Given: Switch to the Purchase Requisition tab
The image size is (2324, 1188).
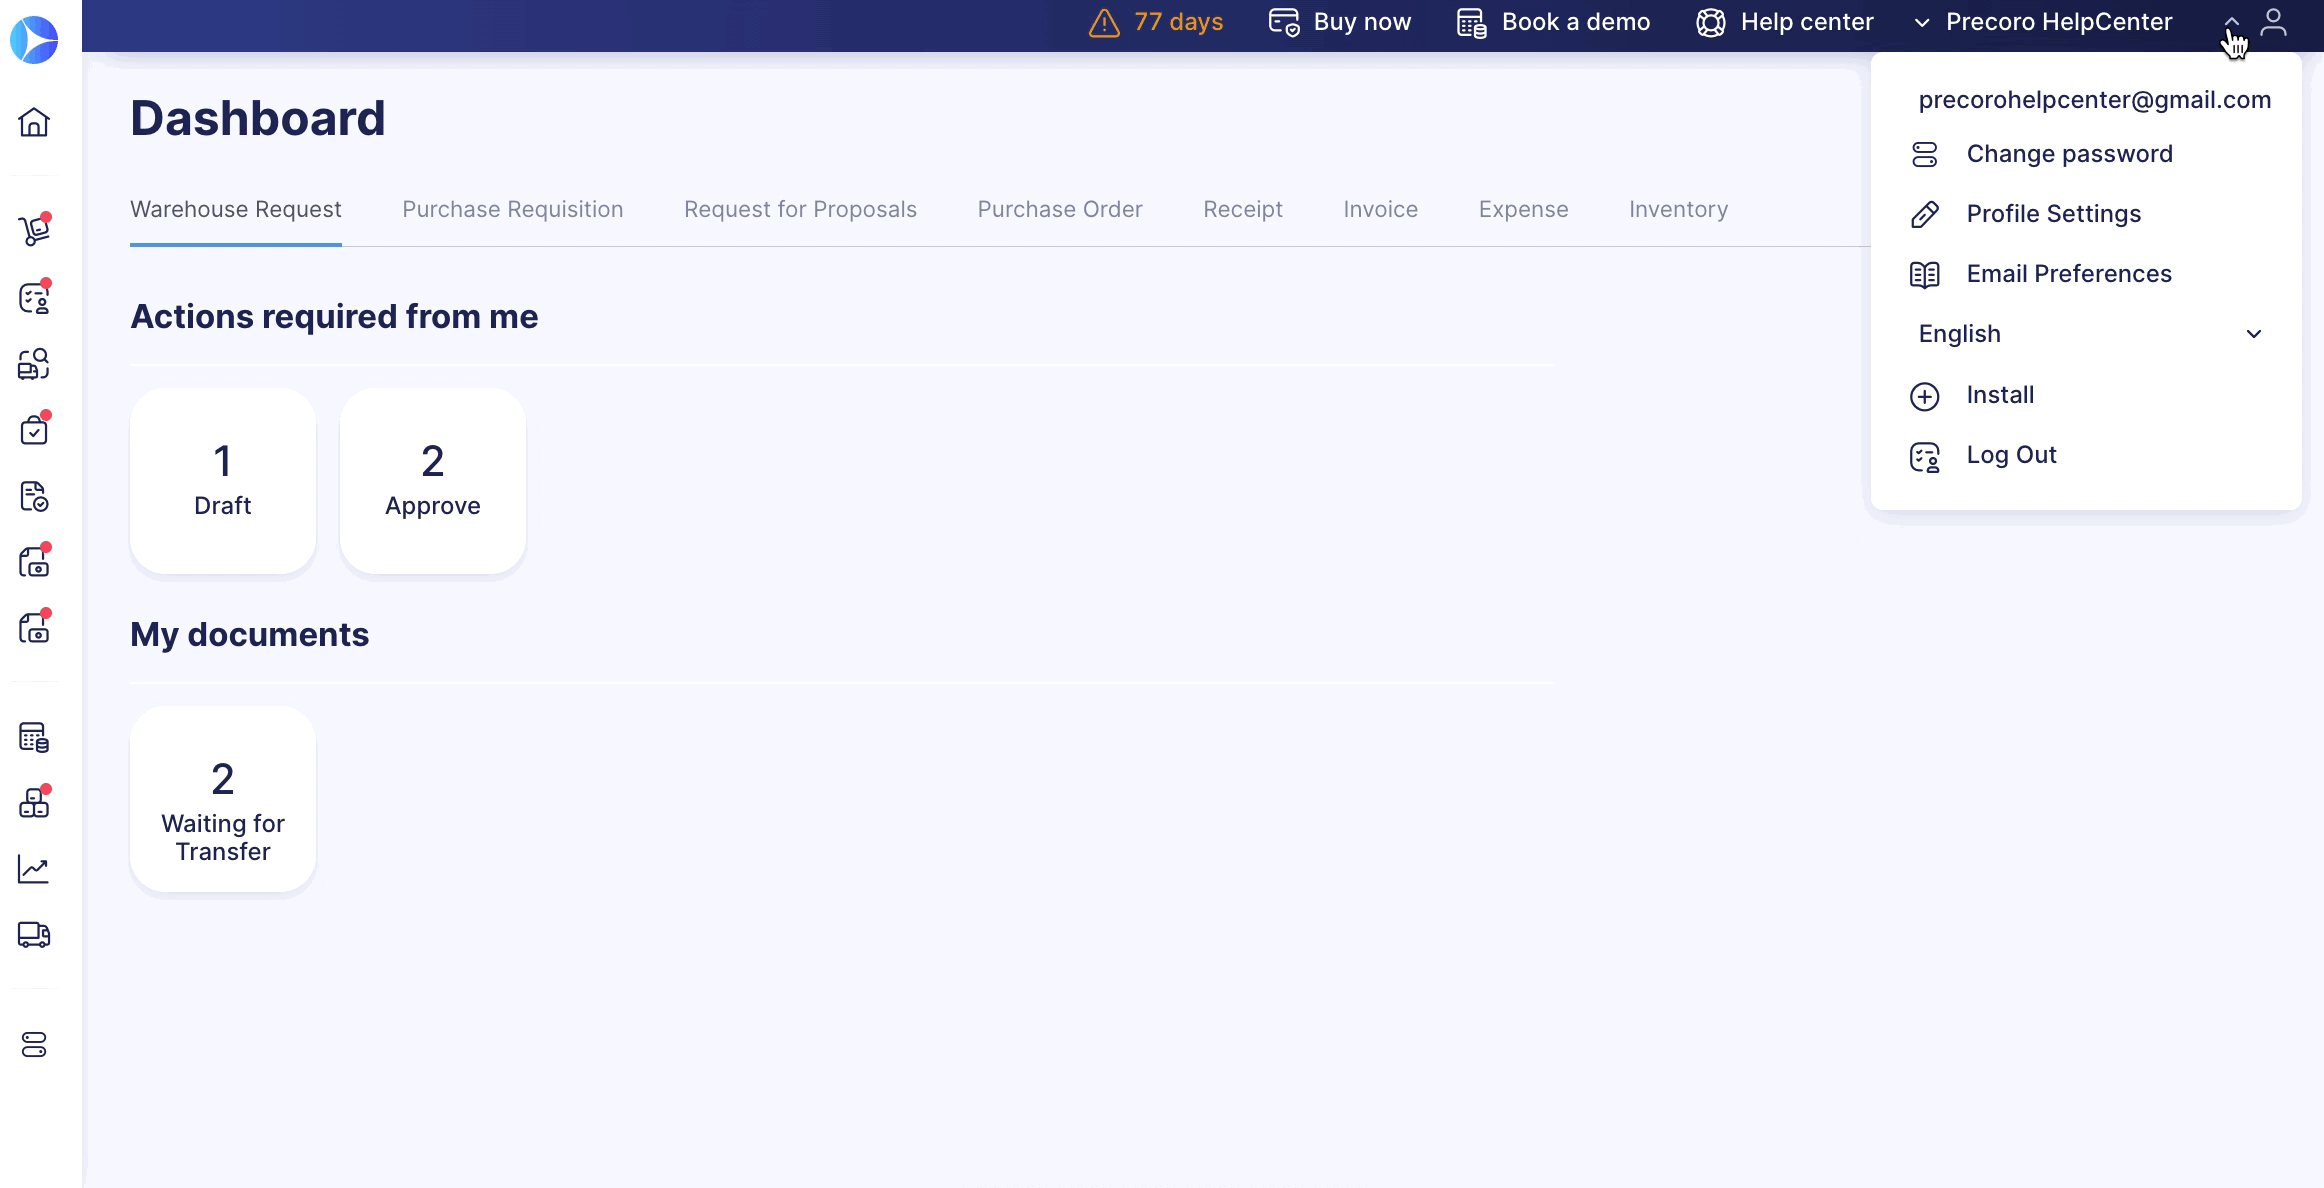Looking at the screenshot, I should pos(513,209).
